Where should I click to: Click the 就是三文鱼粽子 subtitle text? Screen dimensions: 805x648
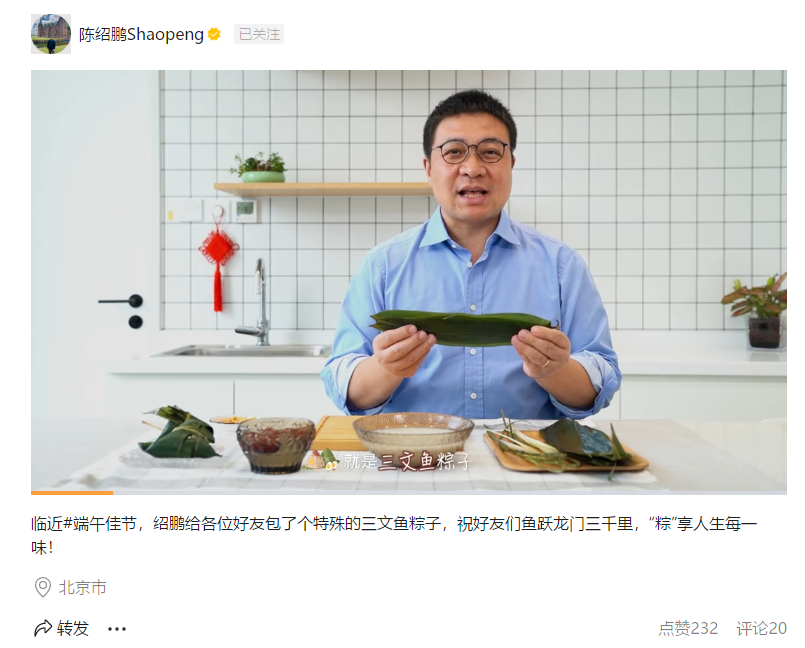pyautogui.click(x=407, y=461)
